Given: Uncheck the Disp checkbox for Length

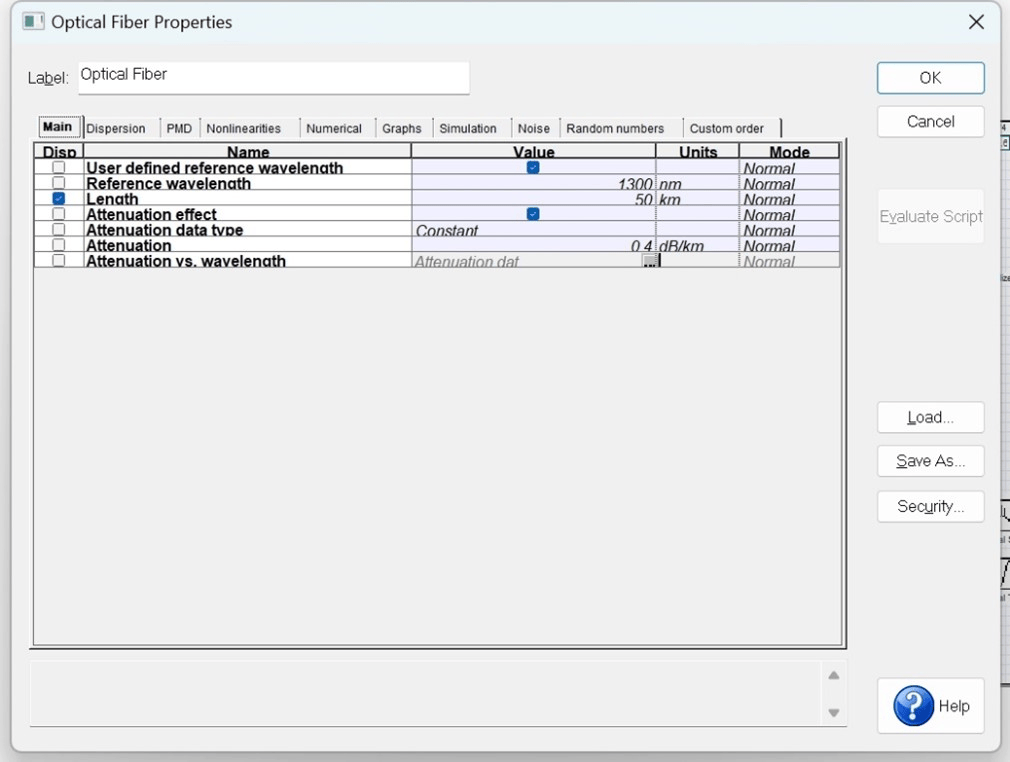Looking at the screenshot, I should tap(59, 199).
